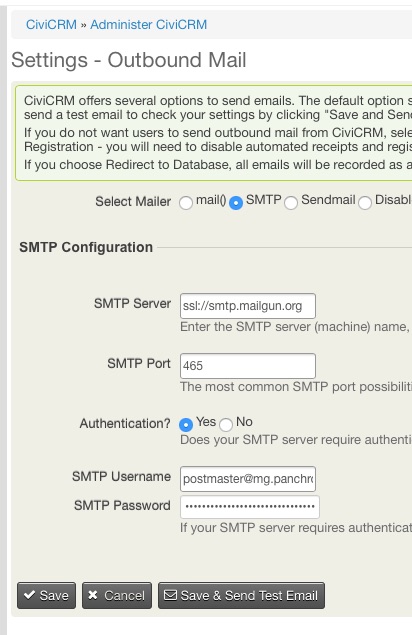
Task: Set Authentication to Yes
Action: pyautogui.click(x=186, y=424)
